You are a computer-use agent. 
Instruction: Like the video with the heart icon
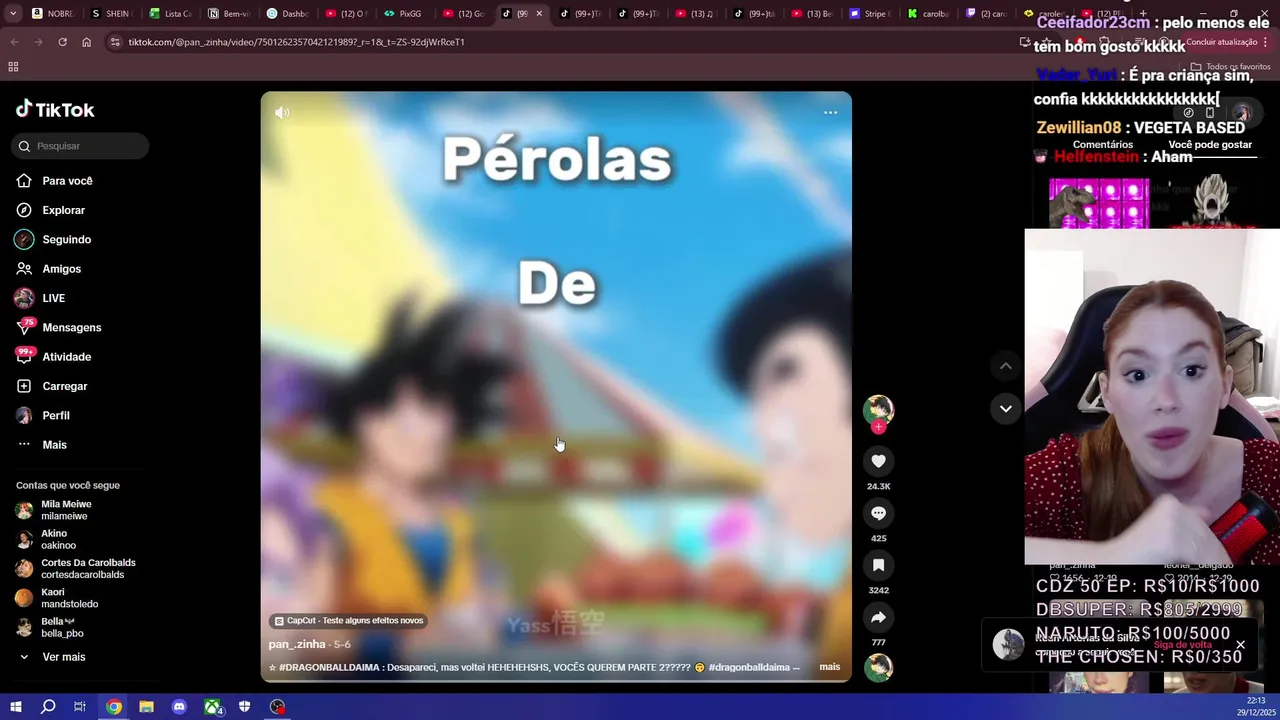tap(878, 461)
